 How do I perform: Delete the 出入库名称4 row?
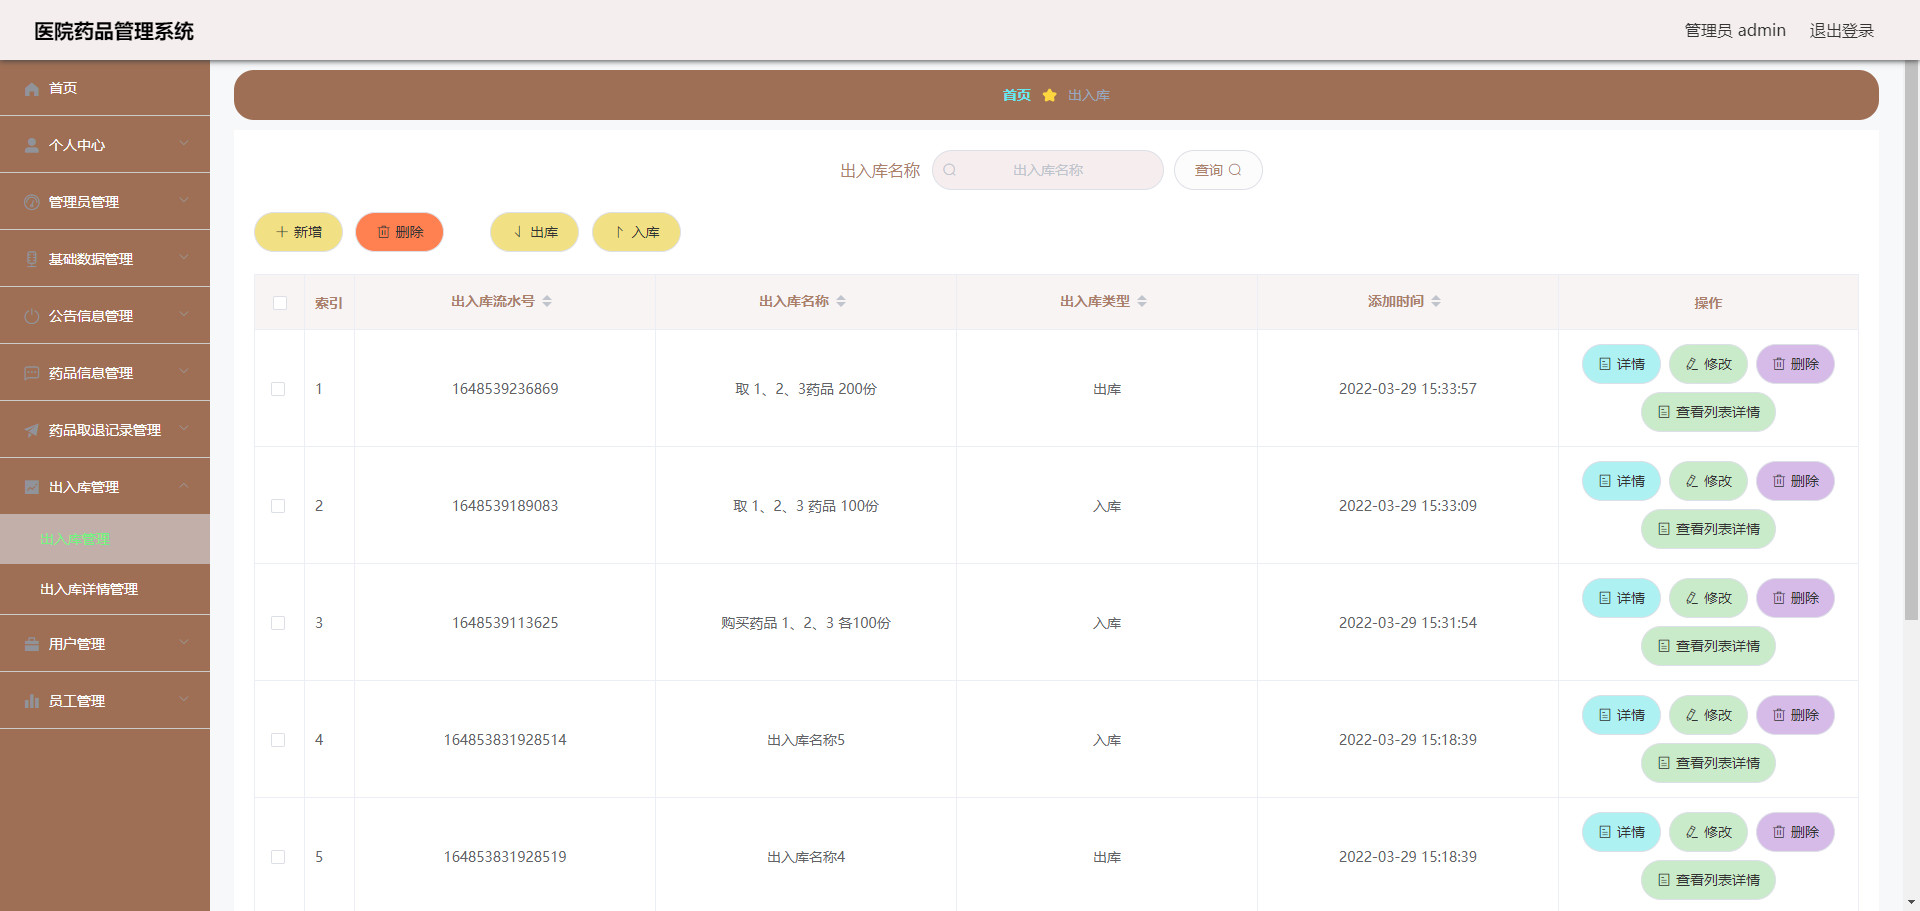click(x=1795, y=832)
